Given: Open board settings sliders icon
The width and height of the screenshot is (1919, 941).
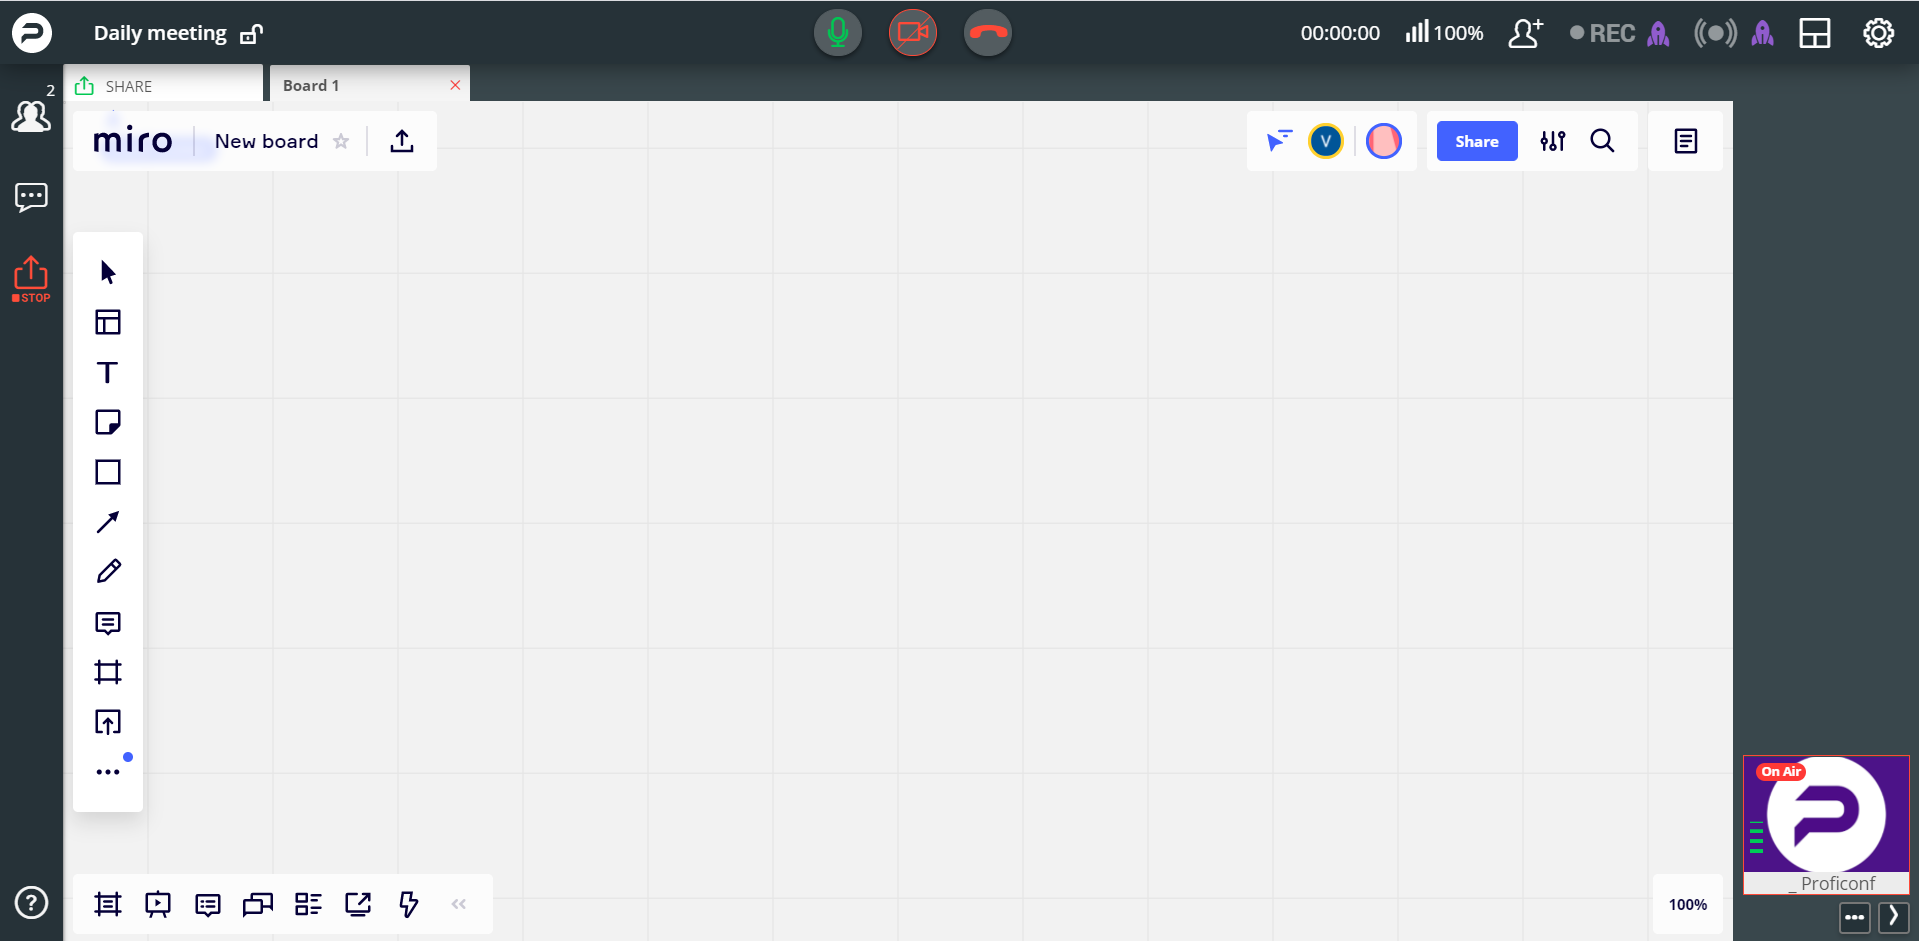Looking at the screenshot, I should (x=1553, y=141).
